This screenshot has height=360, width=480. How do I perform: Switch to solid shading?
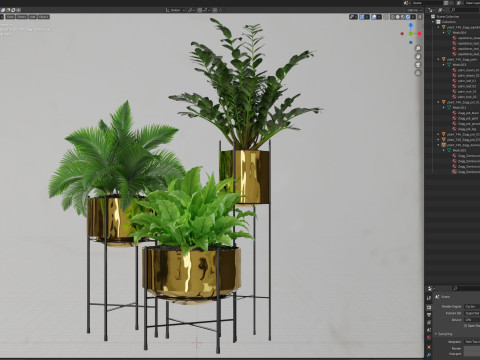(x=398, y=17)
